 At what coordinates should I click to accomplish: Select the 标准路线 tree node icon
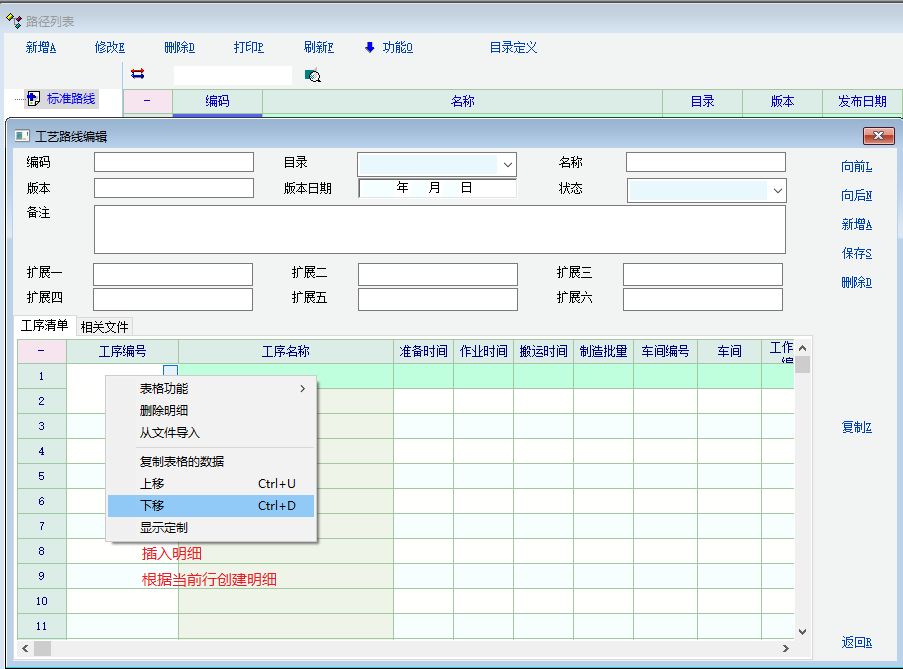(33, 98)
